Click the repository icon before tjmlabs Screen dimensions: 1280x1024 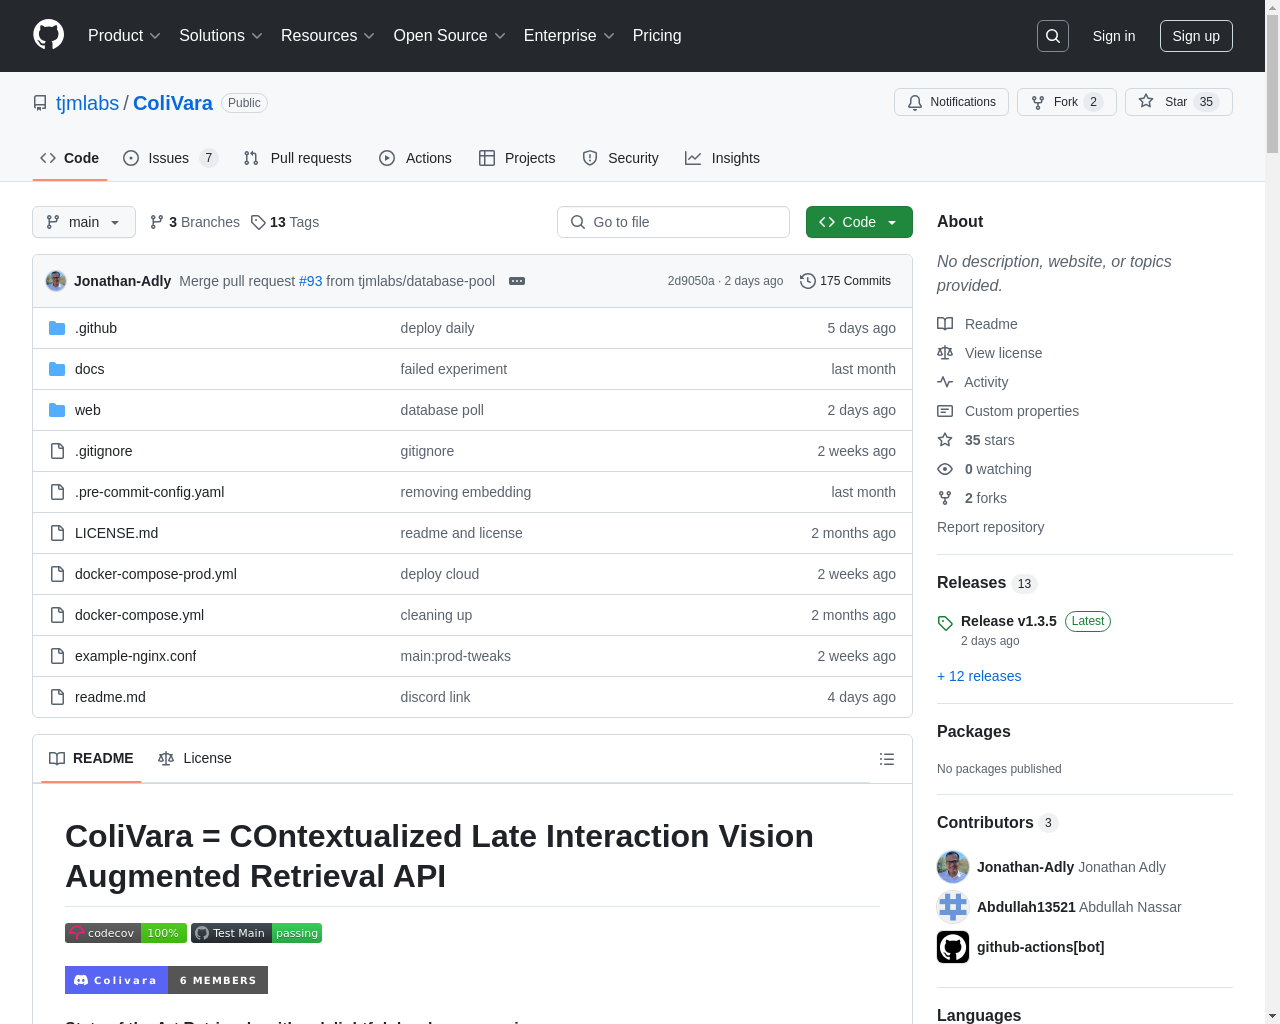pyautogui.click(x=40, y=103)
